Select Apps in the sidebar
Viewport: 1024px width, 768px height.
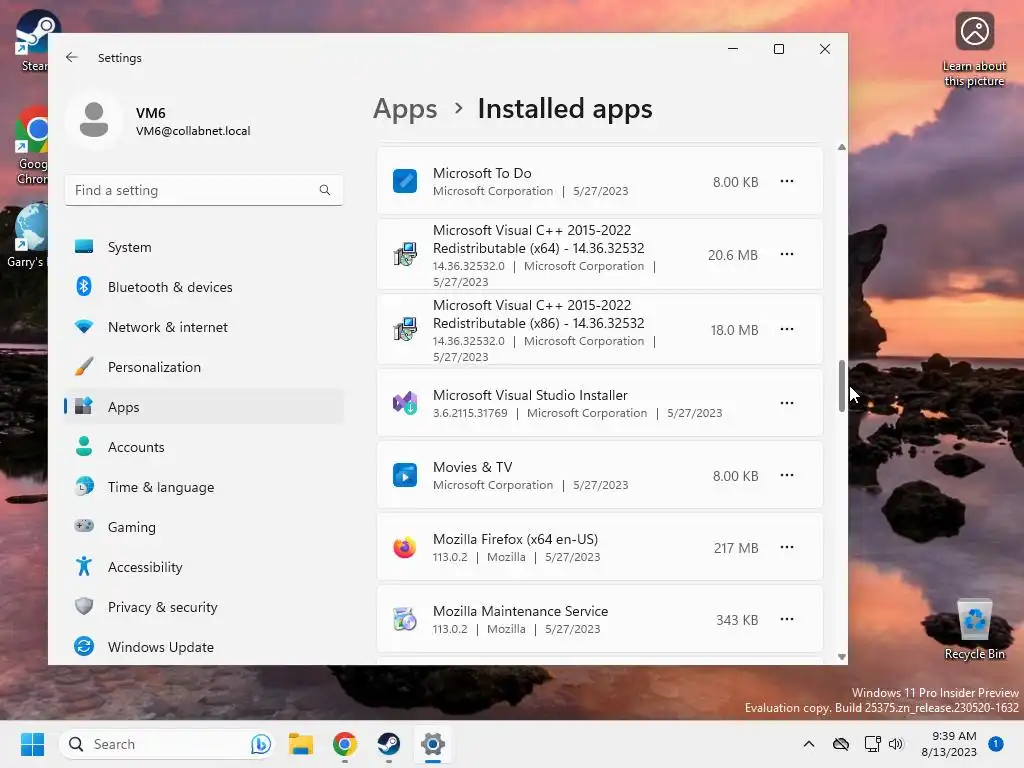click(204, 407)
